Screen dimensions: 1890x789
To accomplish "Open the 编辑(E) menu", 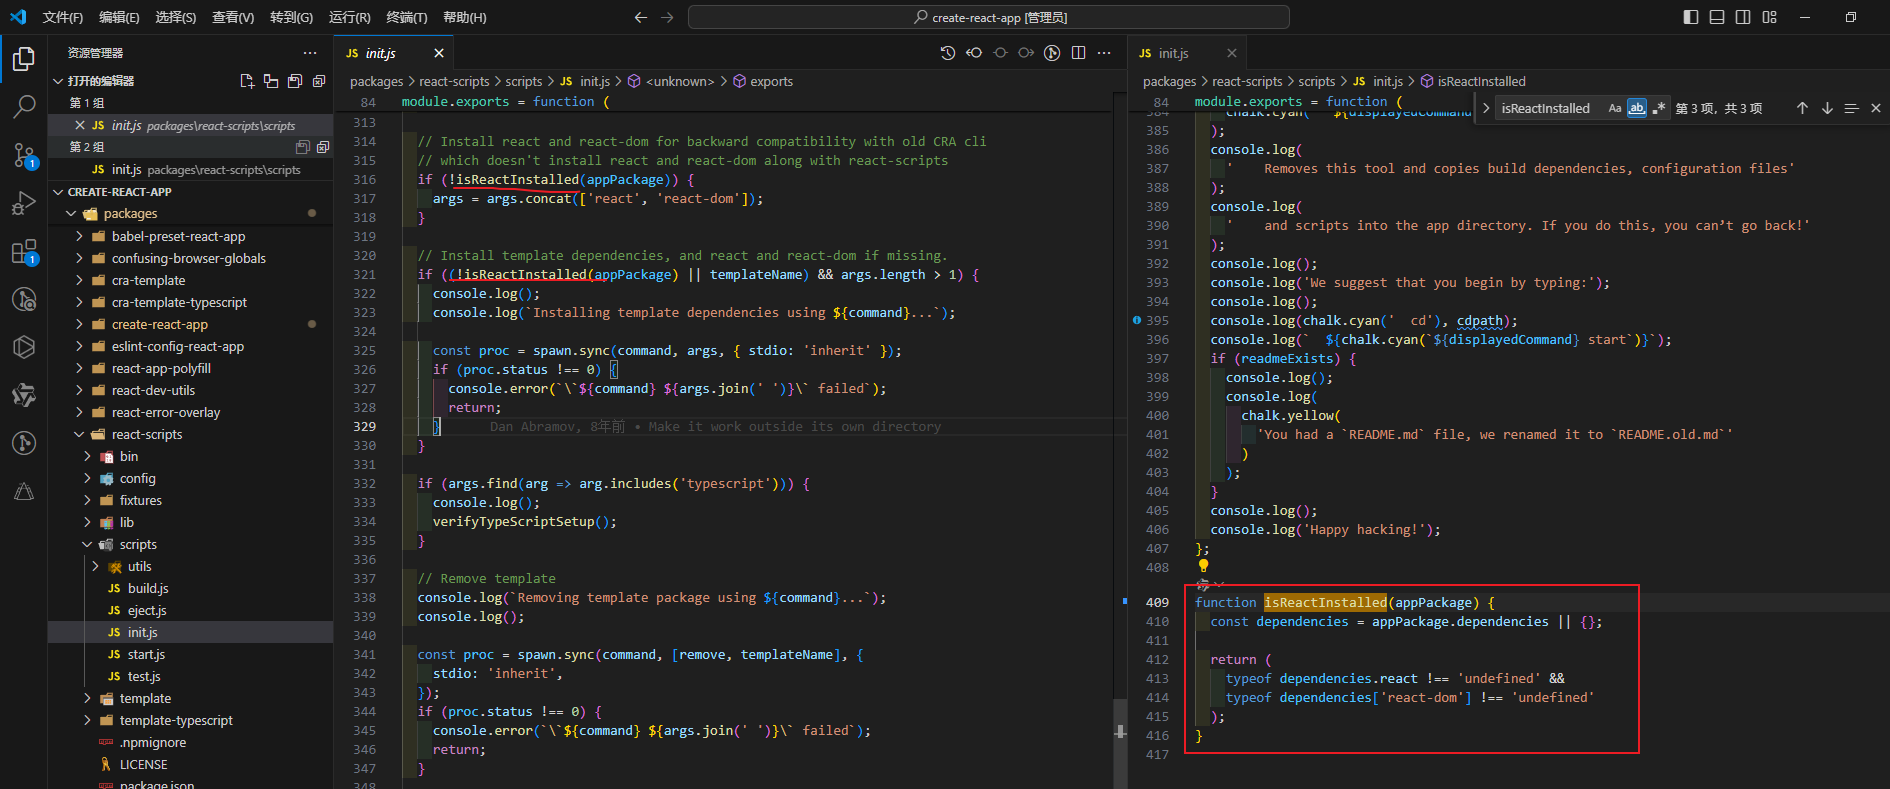I will click(119, 17).
